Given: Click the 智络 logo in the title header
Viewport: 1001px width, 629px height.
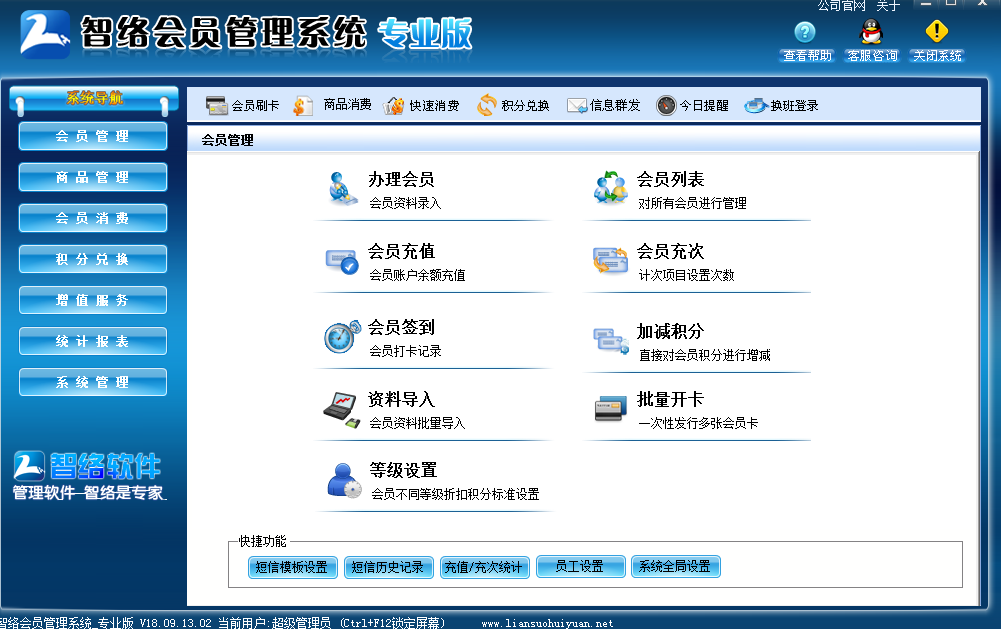Looking at the screenshot, I should tap(45, 34).
